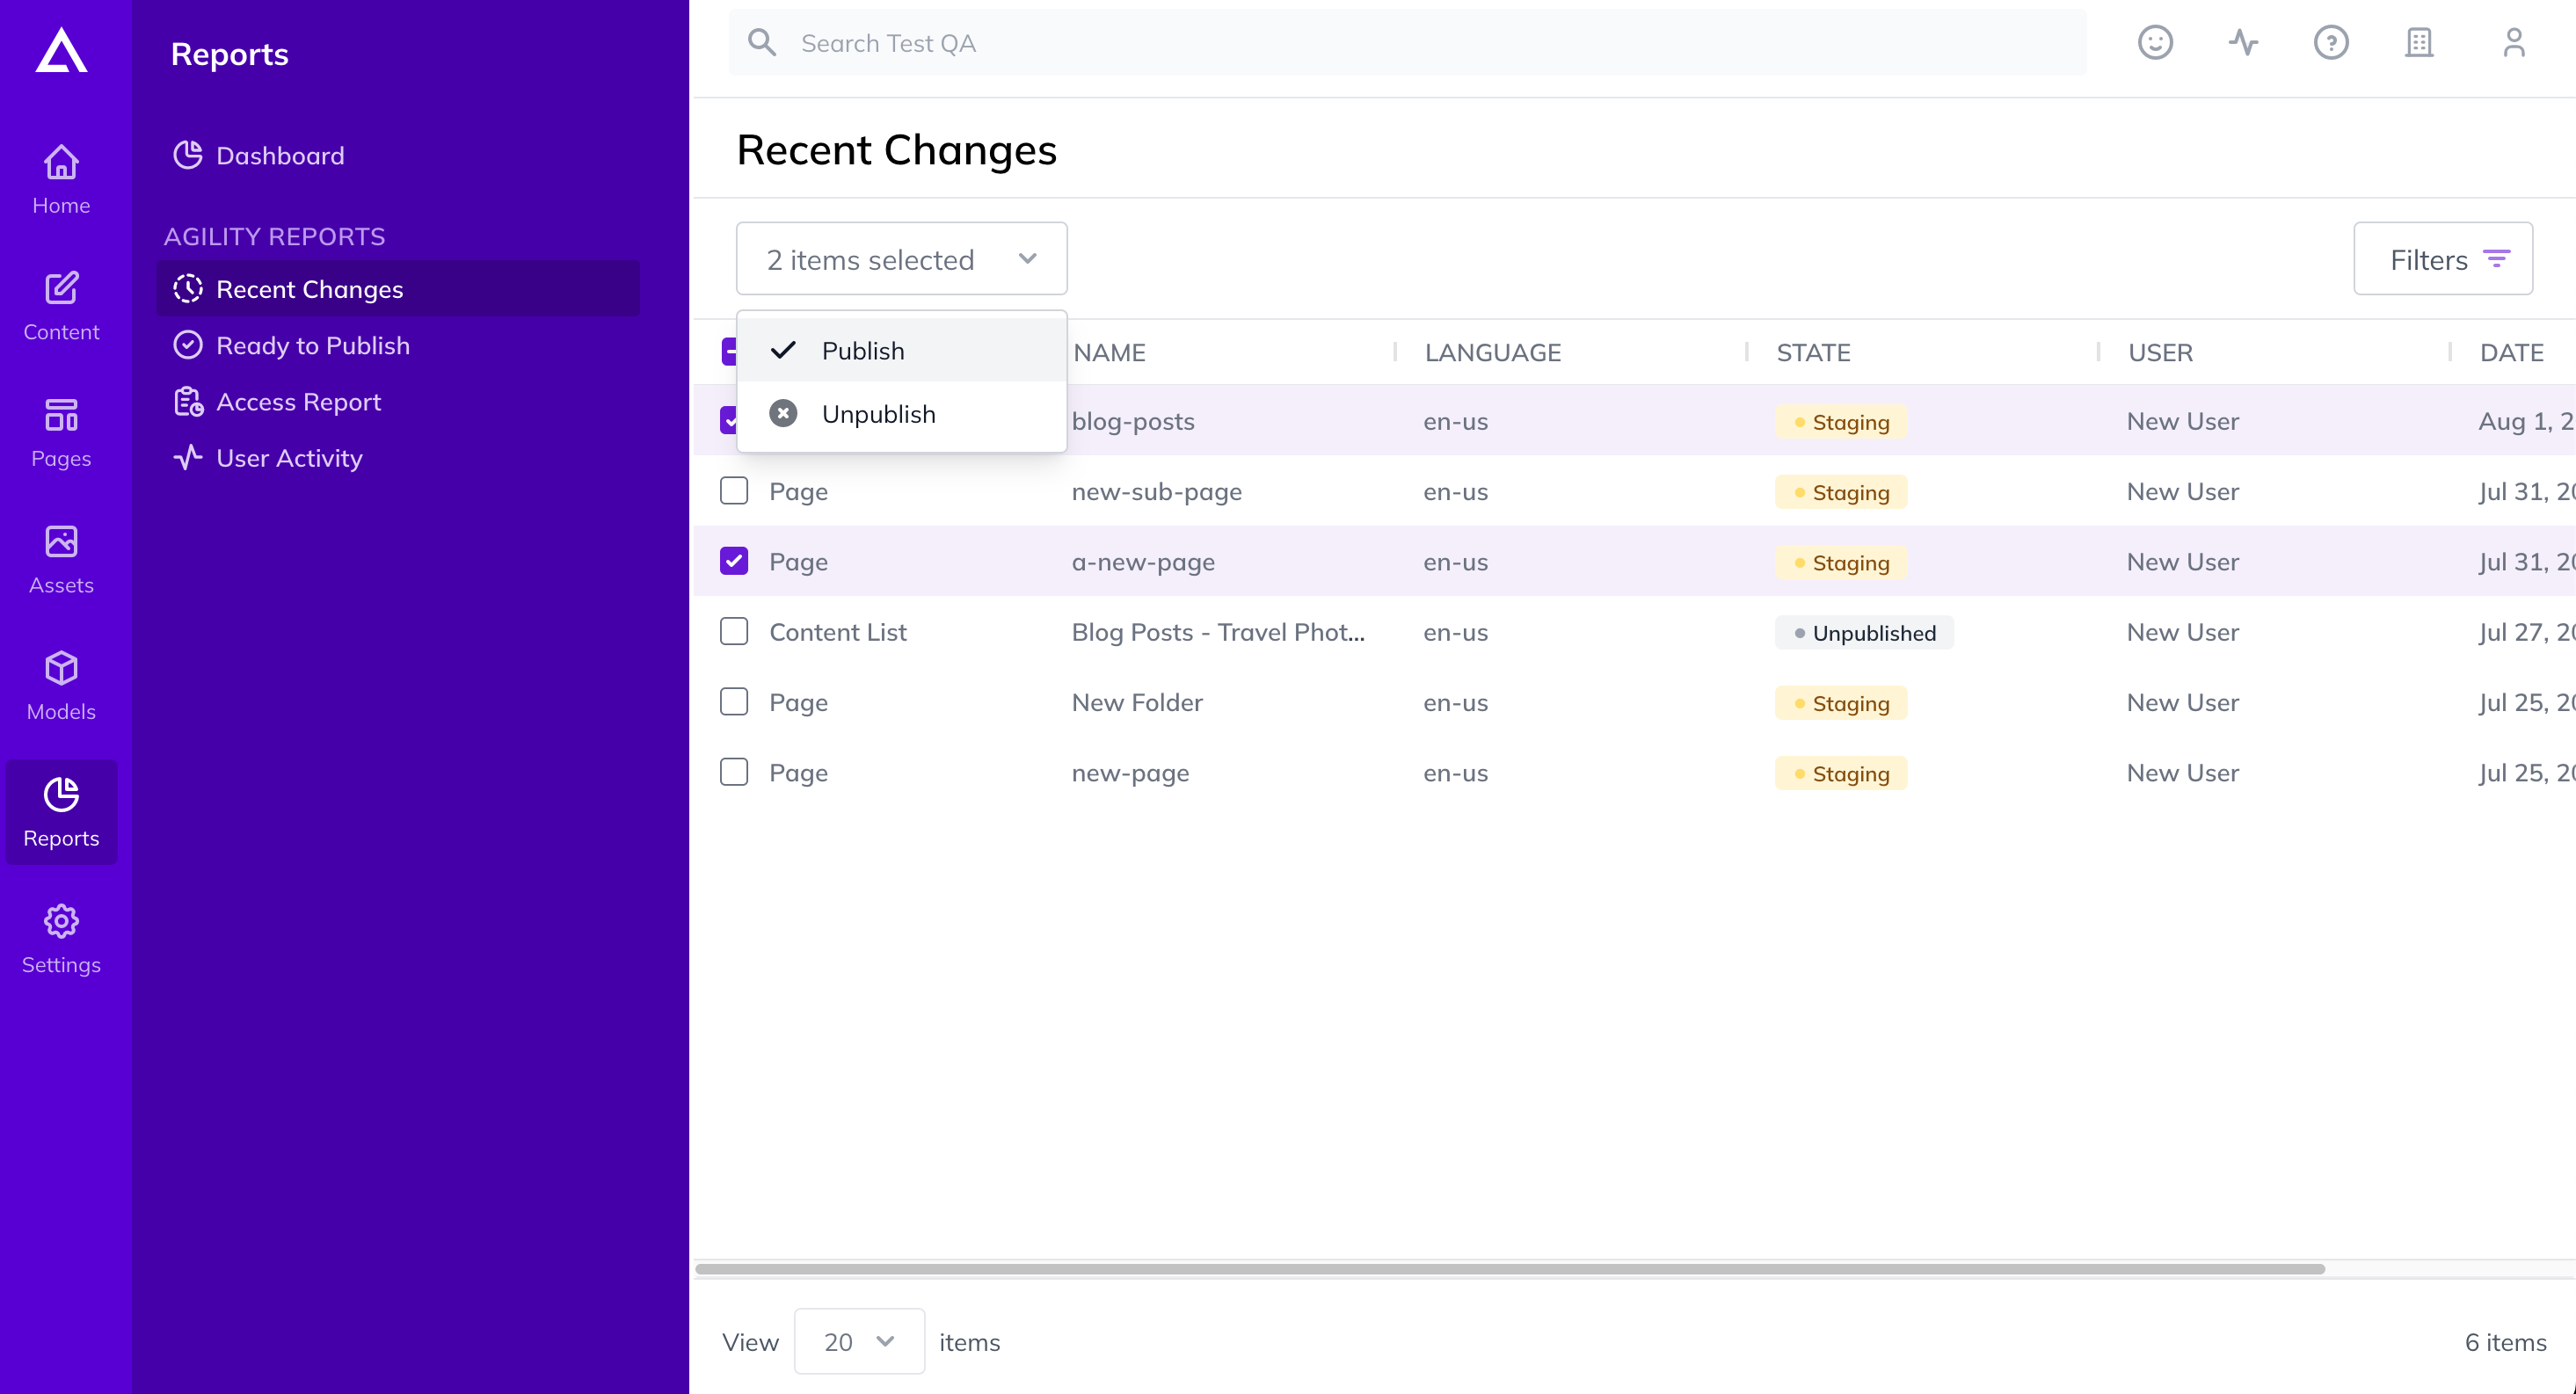Image resolution: width=2576 pixels, height=1394 pixels.
Task: Open User Activity report
Action: pyautogui.click(x=267, y=458)
